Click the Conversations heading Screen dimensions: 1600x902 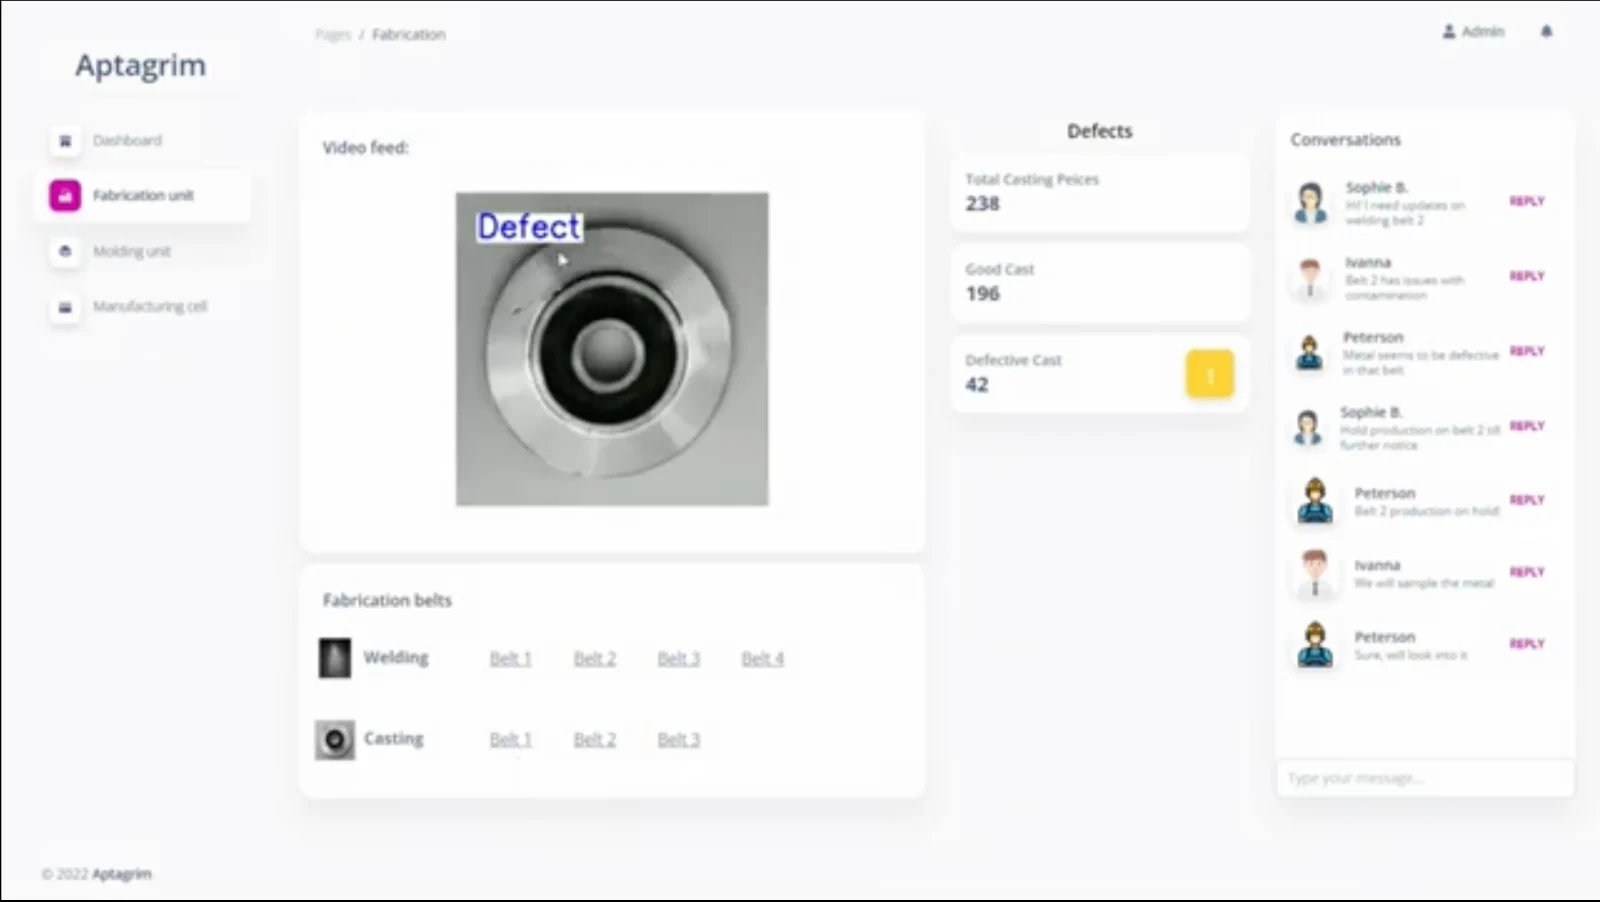coord(1345,140)
